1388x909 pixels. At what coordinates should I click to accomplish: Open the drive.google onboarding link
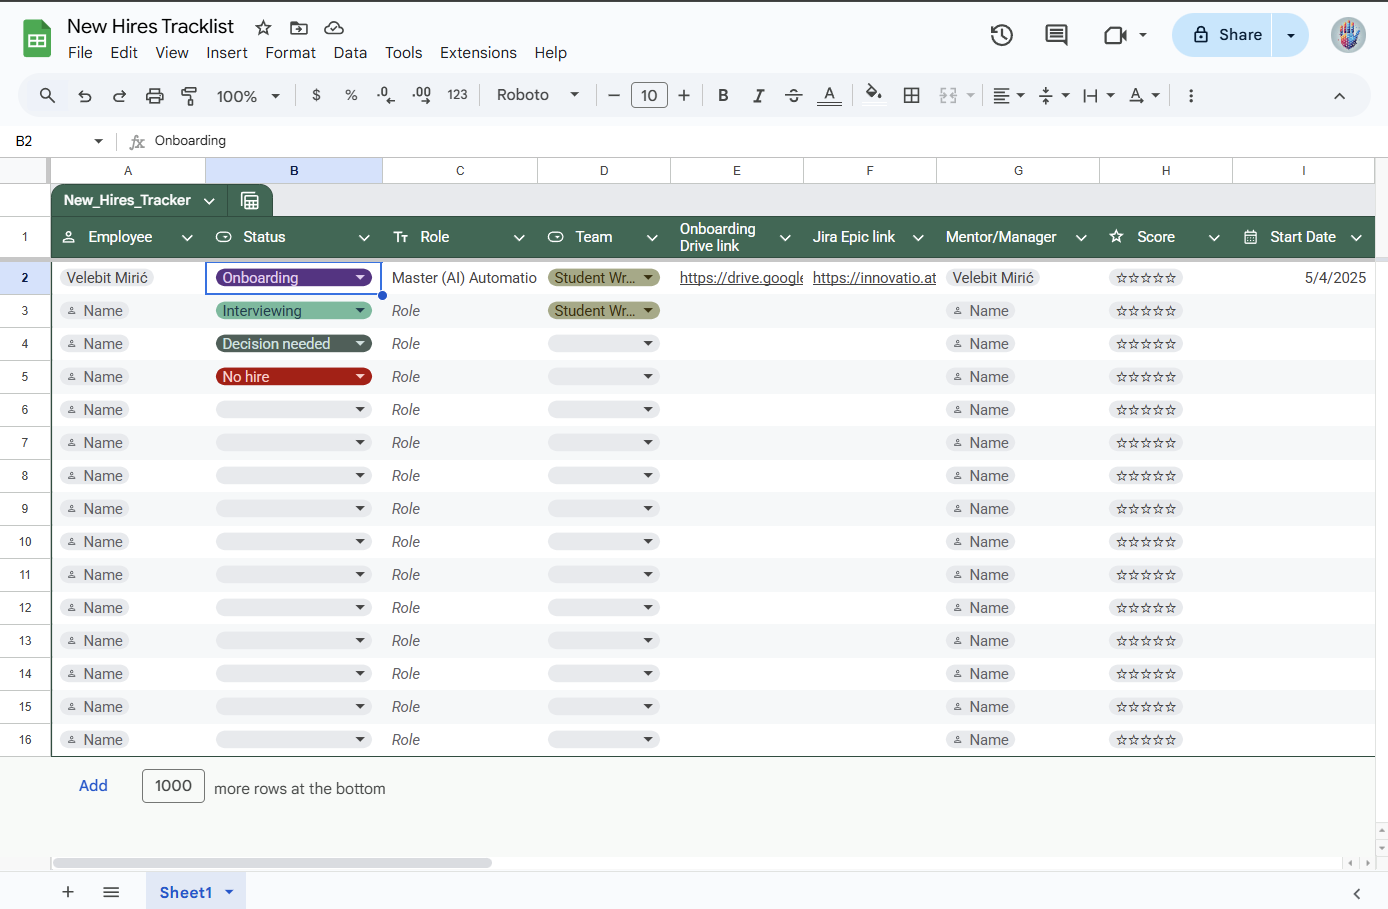point(741,277)
